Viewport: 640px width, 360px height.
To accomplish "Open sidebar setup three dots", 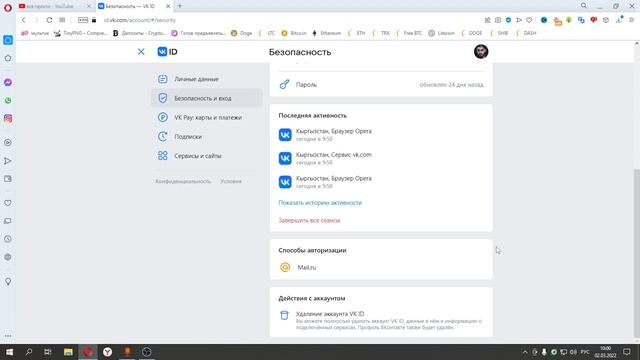I will 8,336.
